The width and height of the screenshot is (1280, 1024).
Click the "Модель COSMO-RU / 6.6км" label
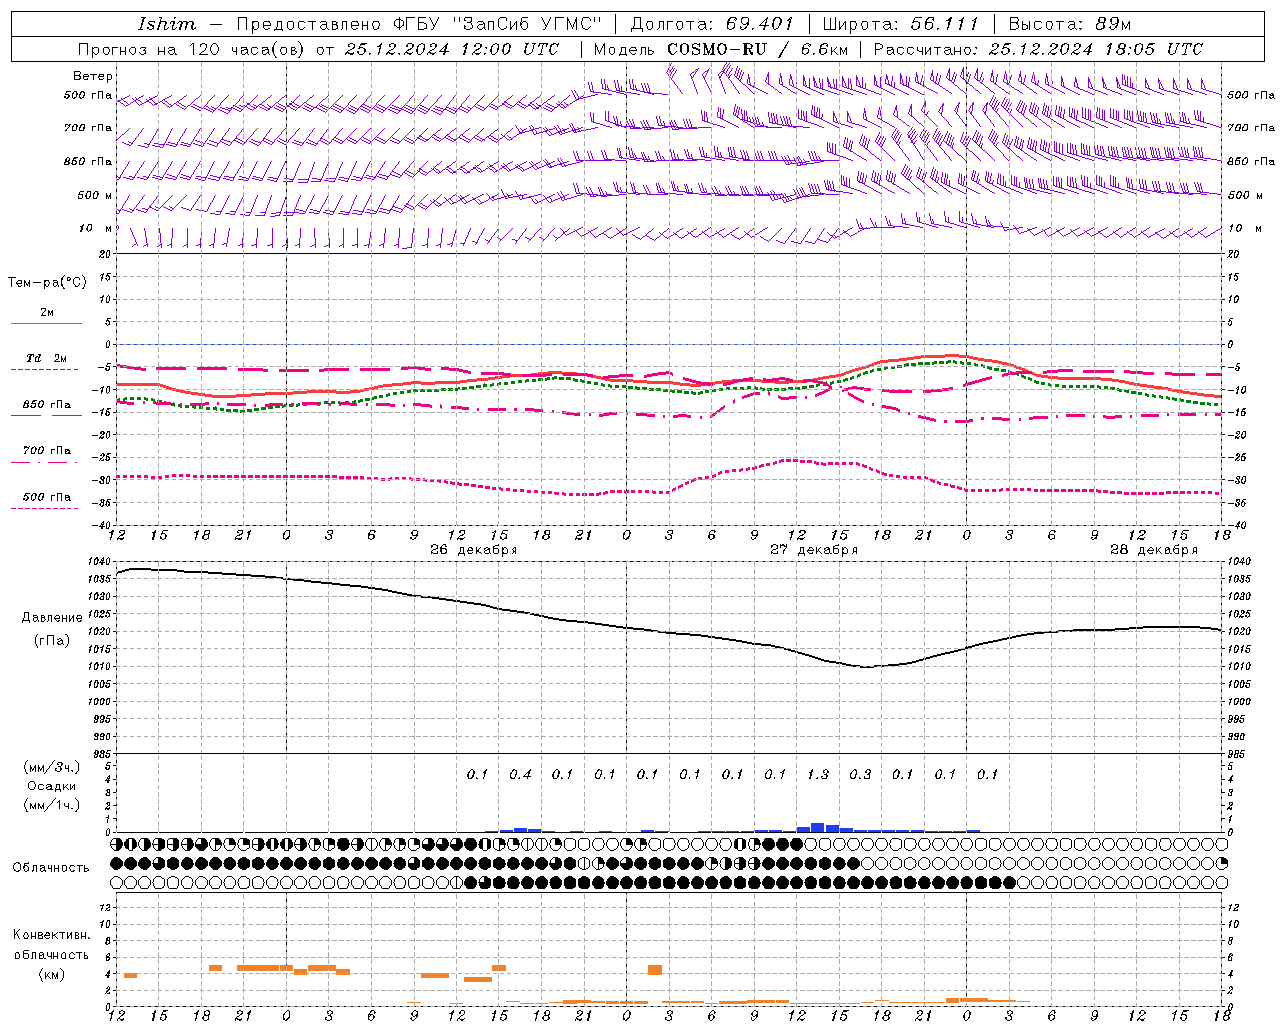tap(721, 49)
